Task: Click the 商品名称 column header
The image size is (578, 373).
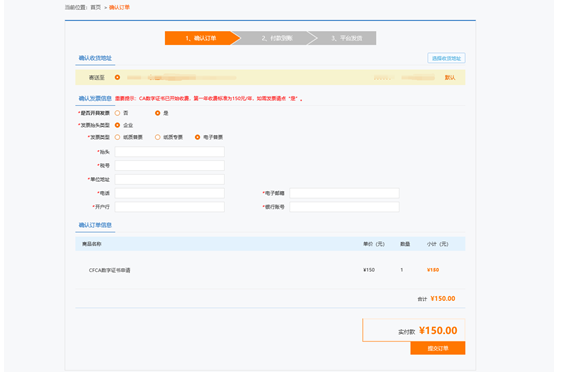Action: pos(92,244)
